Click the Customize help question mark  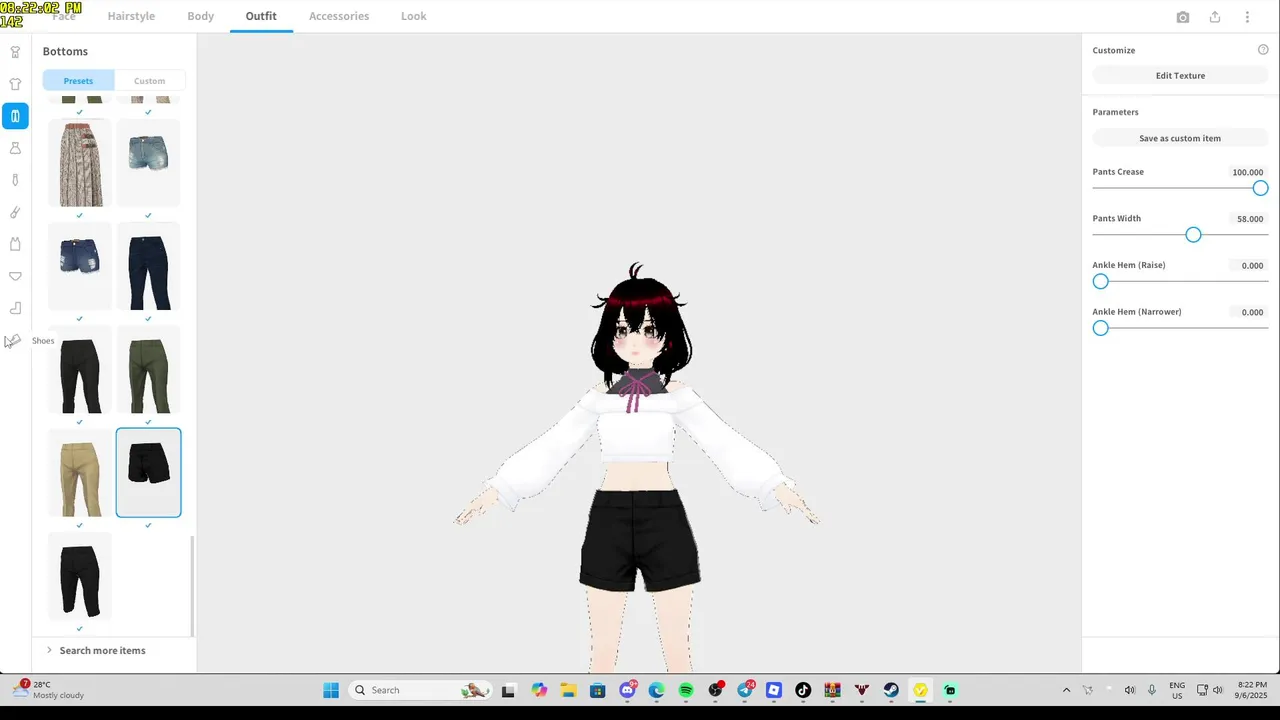point(1263,50)
